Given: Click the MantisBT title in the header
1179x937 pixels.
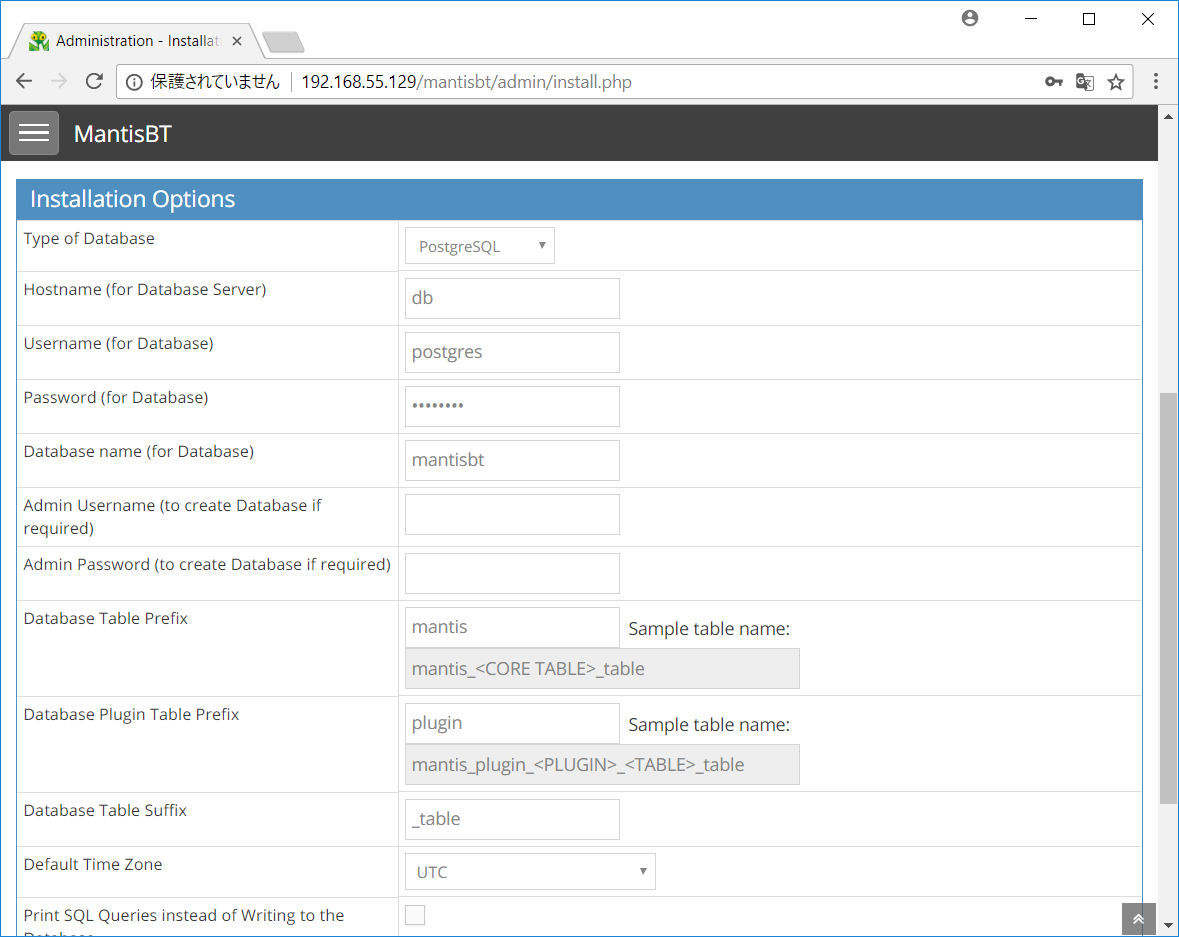Looking at the screenshot, I should (x=122, y=132).
